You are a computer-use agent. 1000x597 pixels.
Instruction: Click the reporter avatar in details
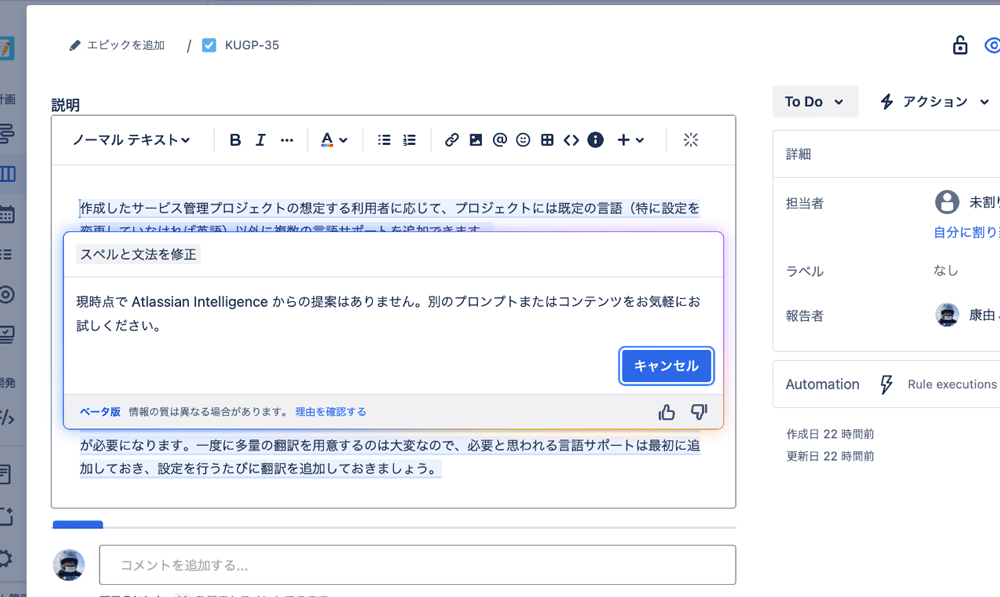(x=947, y=314)
